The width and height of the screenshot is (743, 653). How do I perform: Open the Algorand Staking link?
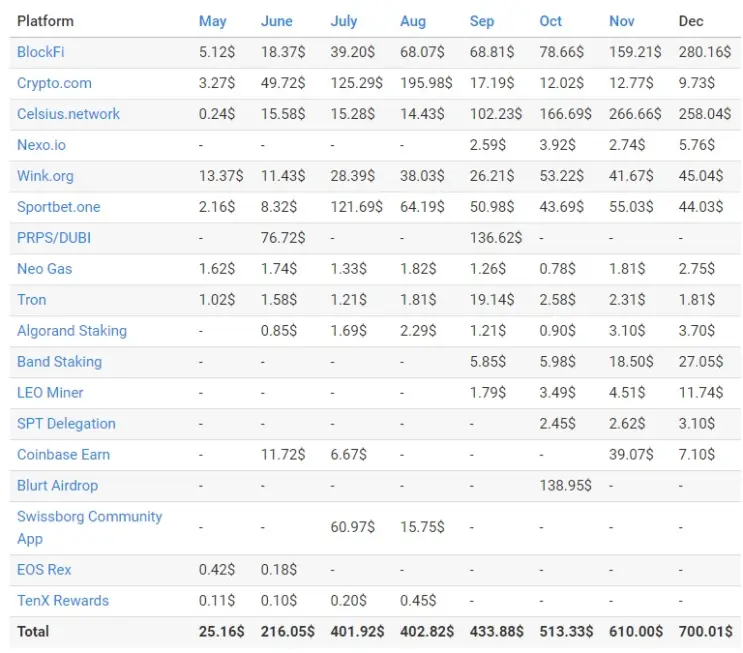72,331
